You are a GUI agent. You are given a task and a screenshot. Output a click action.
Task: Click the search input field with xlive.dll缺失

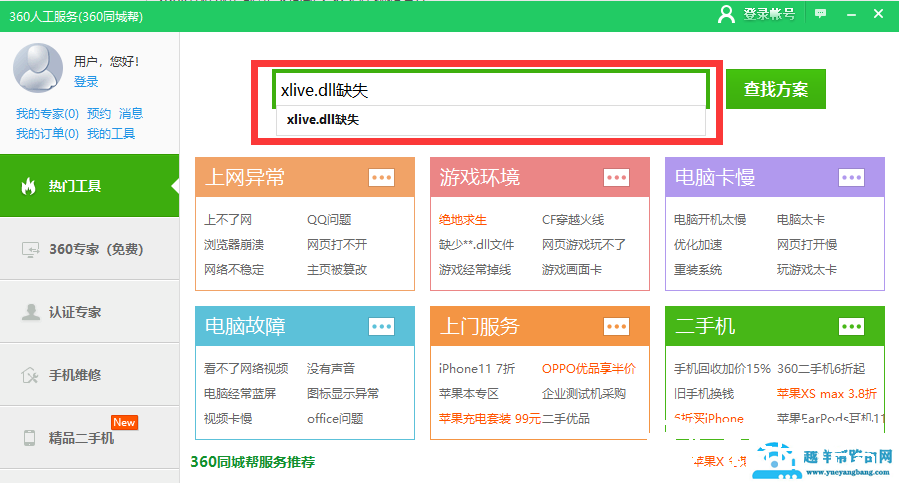tap(491, 89)
